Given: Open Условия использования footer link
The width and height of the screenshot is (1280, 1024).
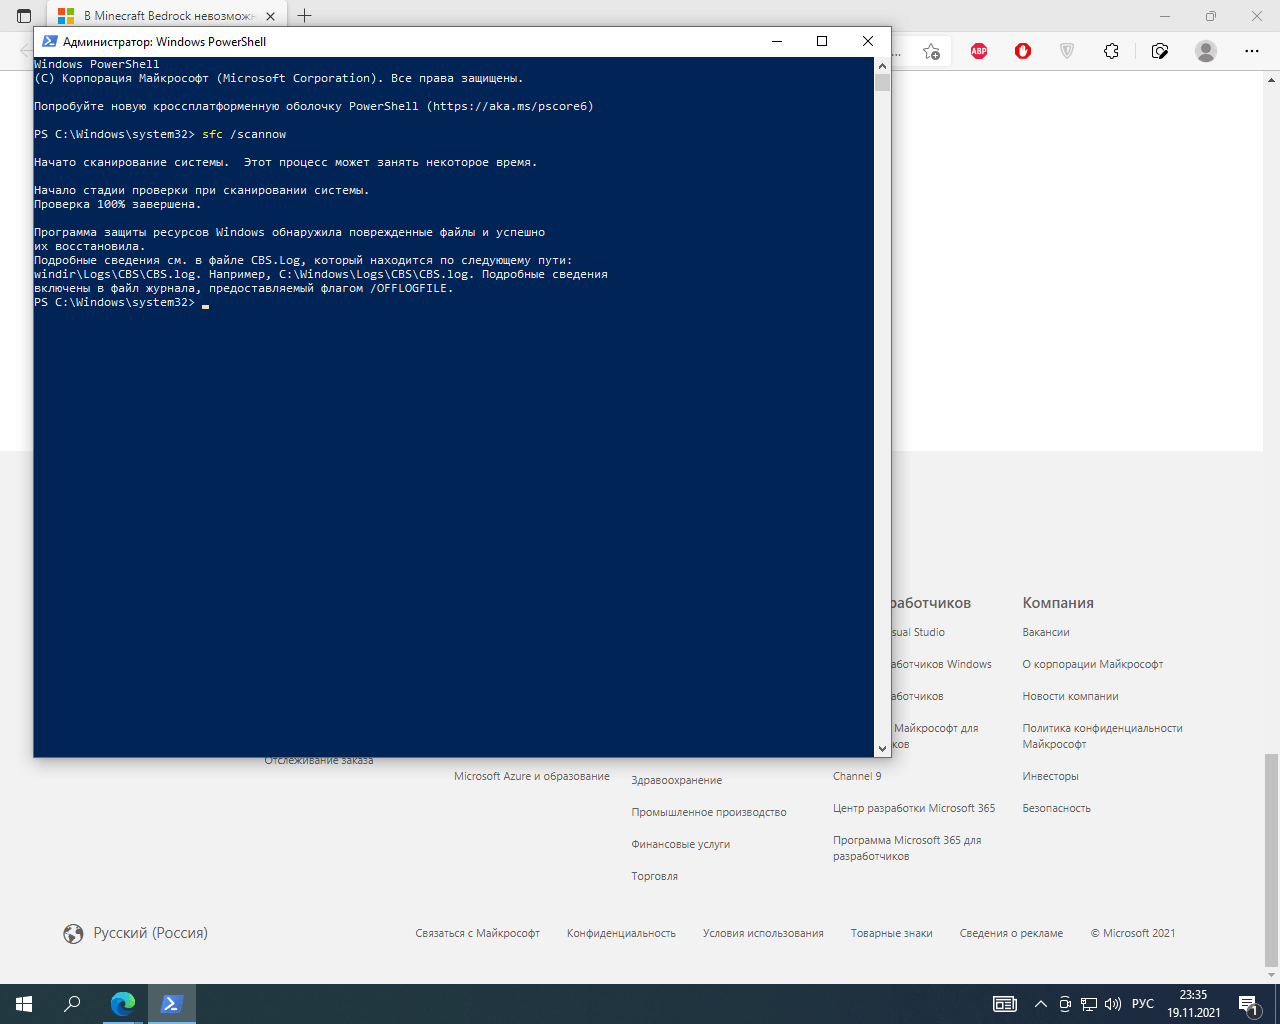Looking at the screenshot, I should (x=763, y=933).
